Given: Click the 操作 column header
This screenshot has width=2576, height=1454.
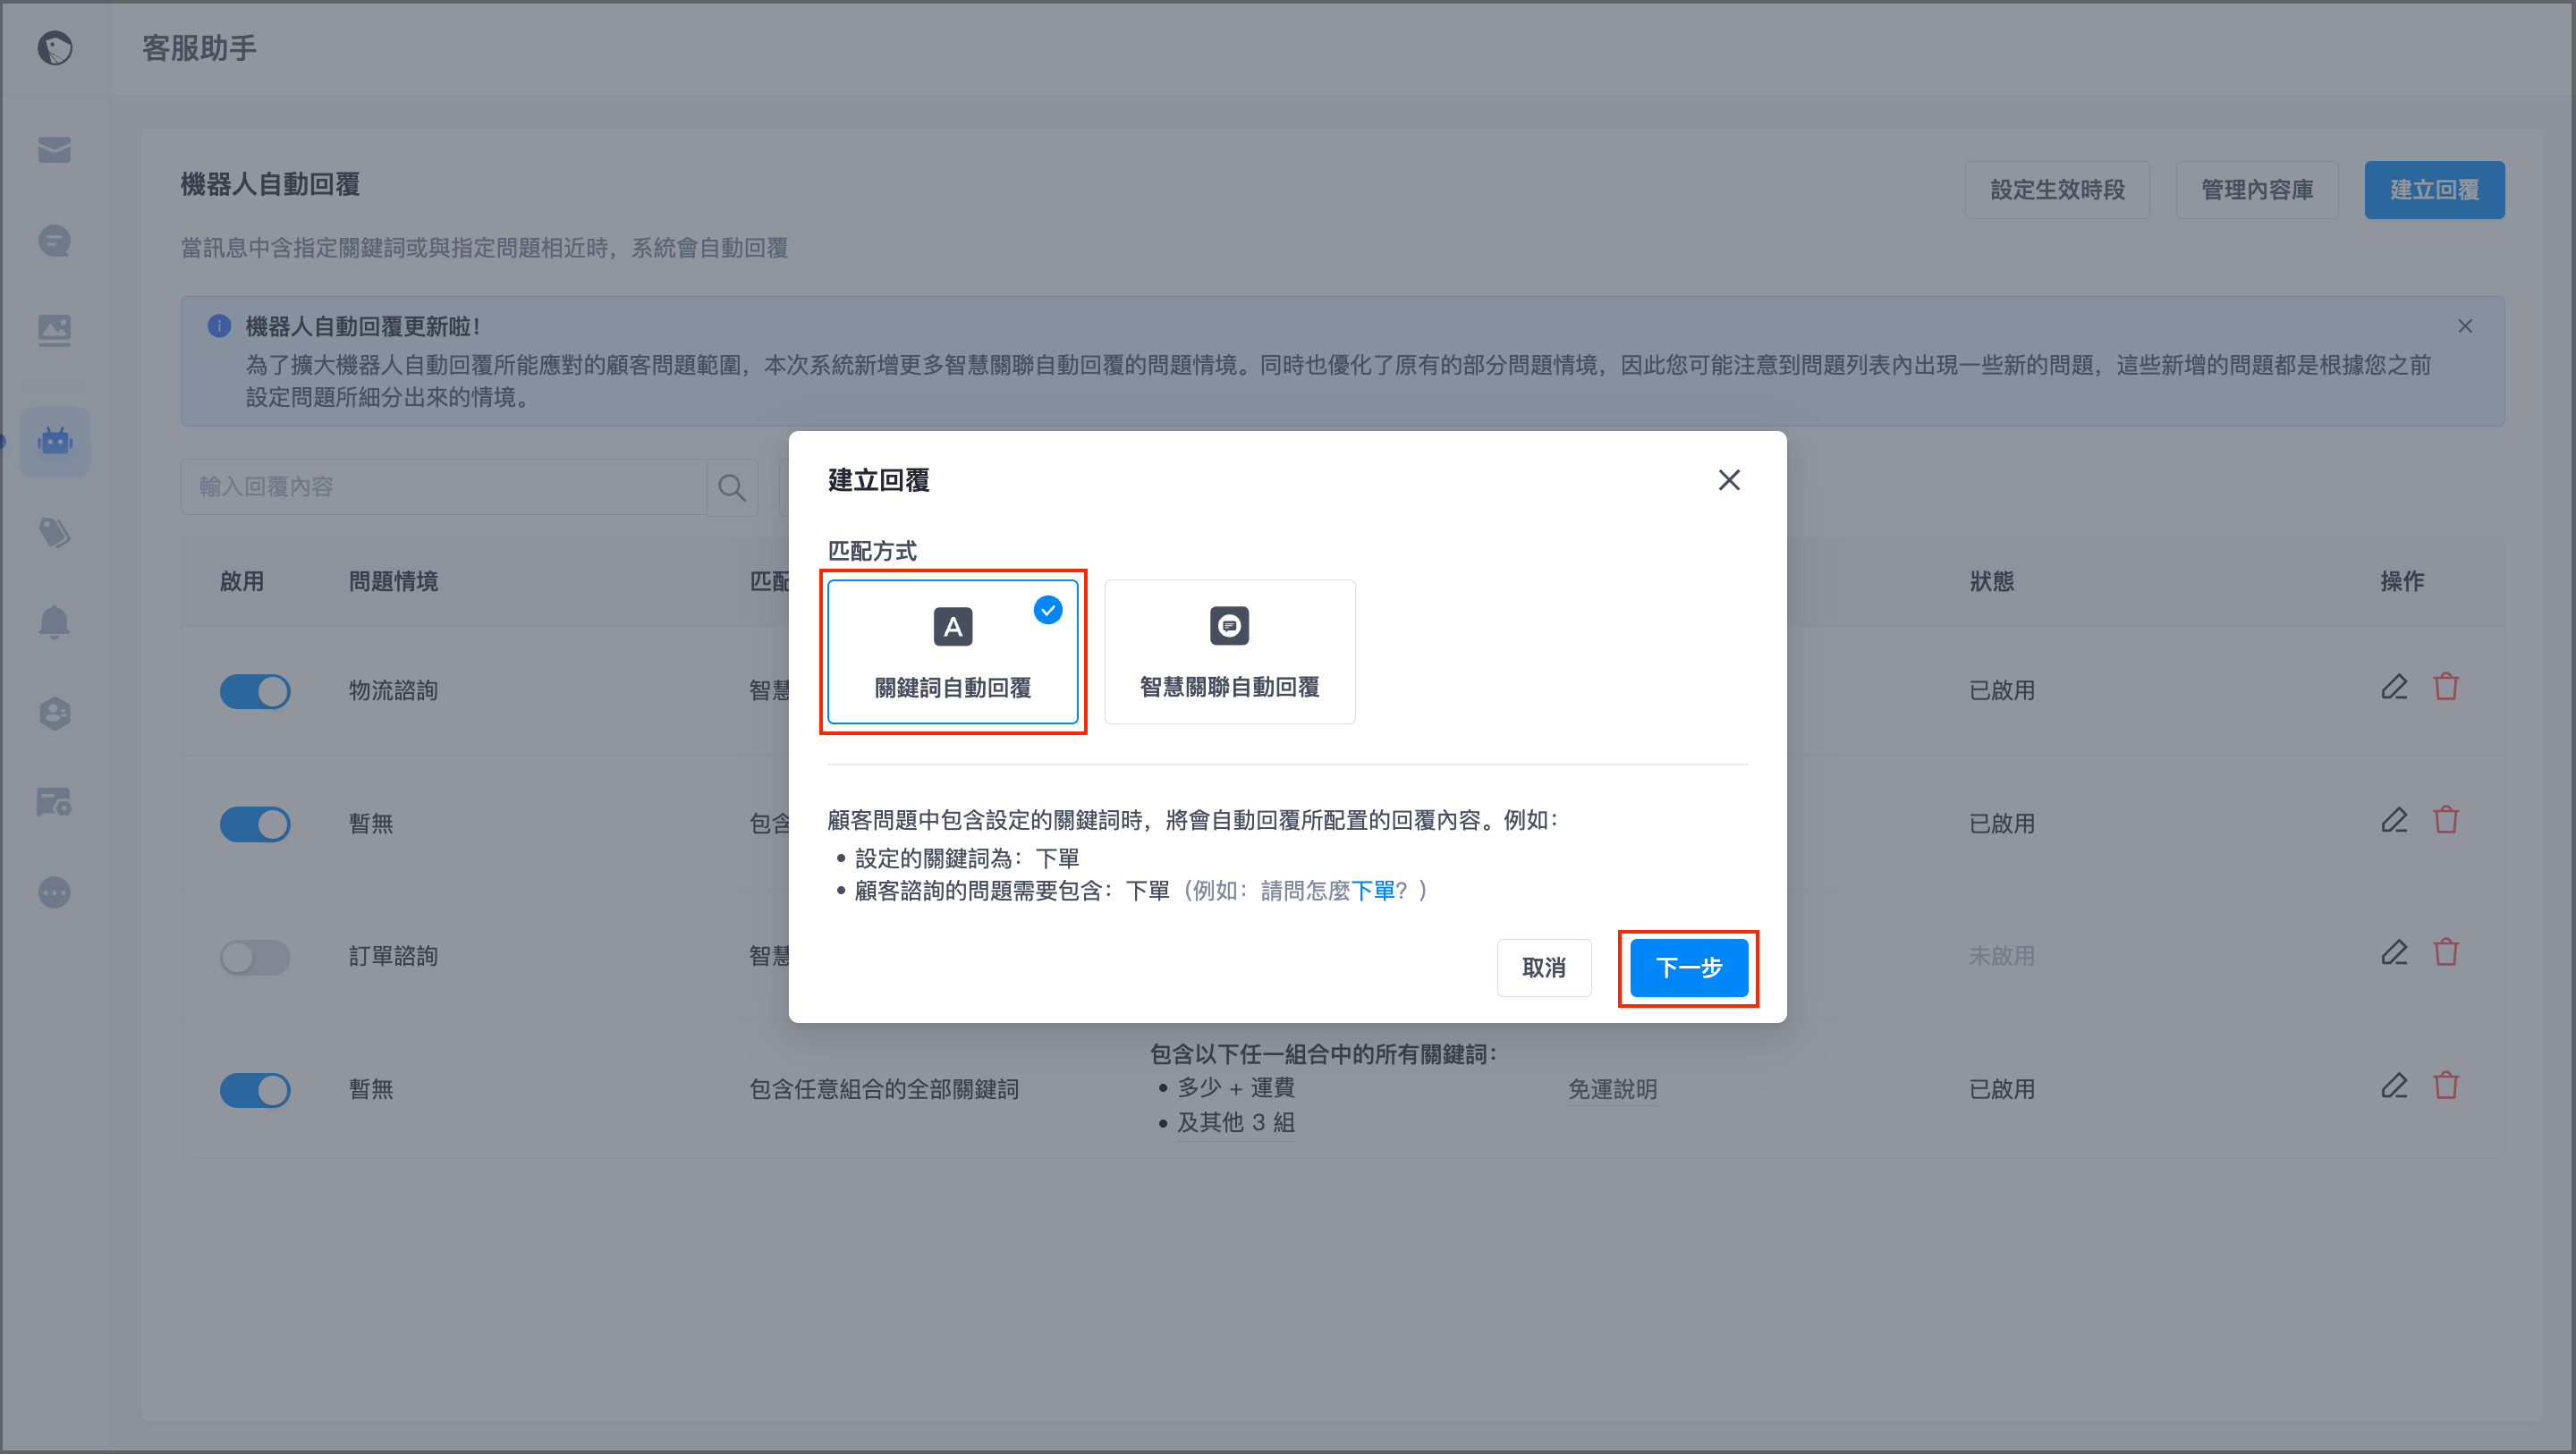Looking at the screenshot, I should point(2402,582).
